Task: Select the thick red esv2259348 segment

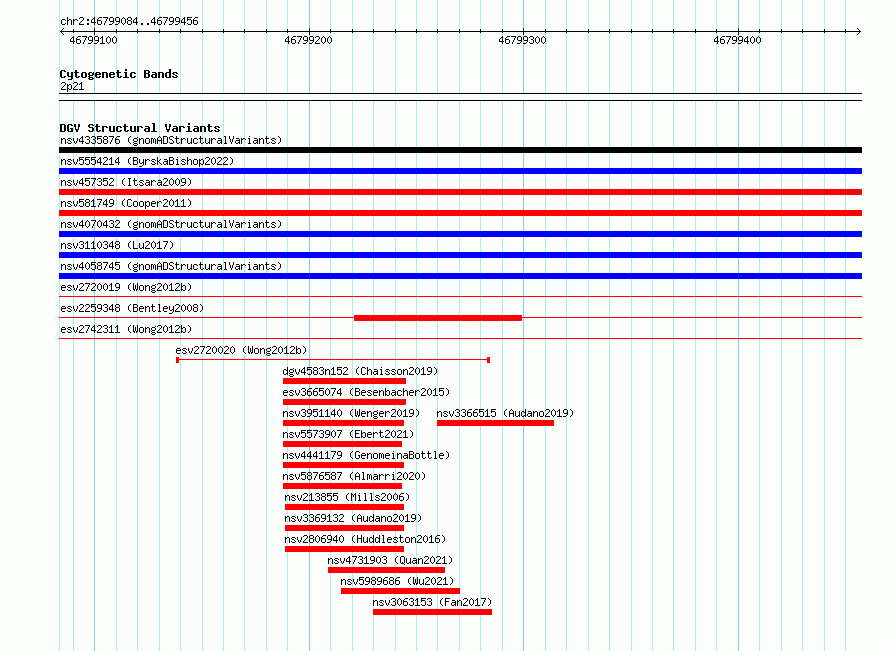Action: (x=438, y=318)
